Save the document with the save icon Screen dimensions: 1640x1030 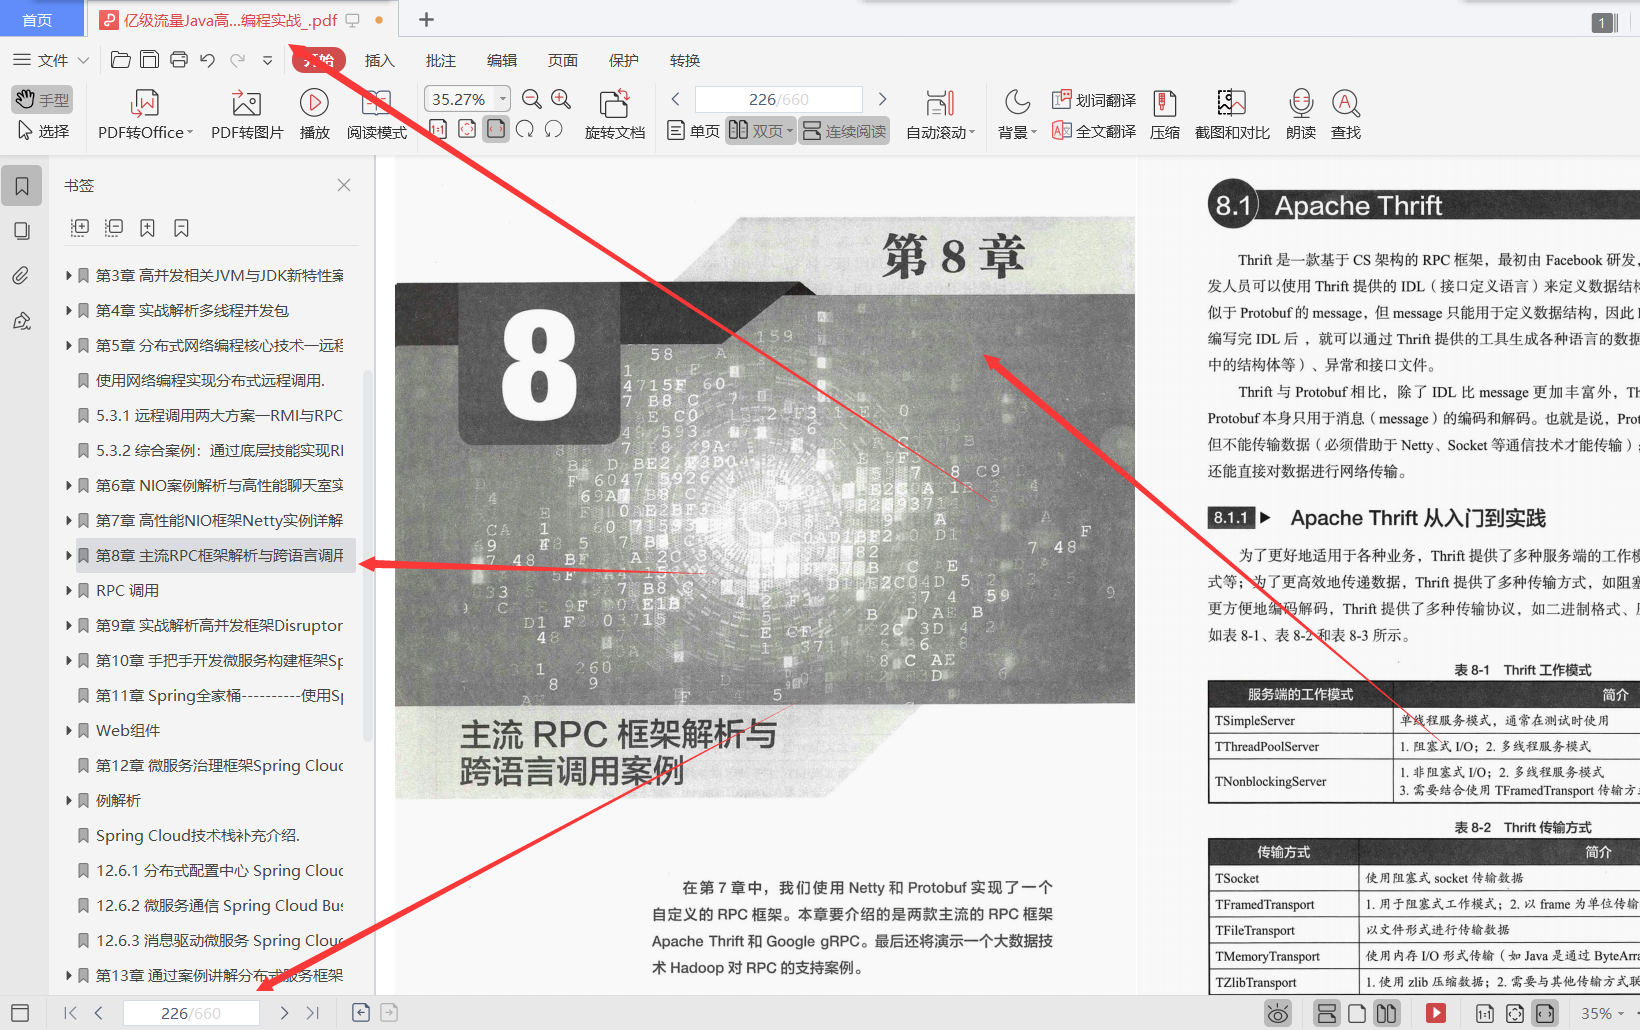tap(149, 60)
